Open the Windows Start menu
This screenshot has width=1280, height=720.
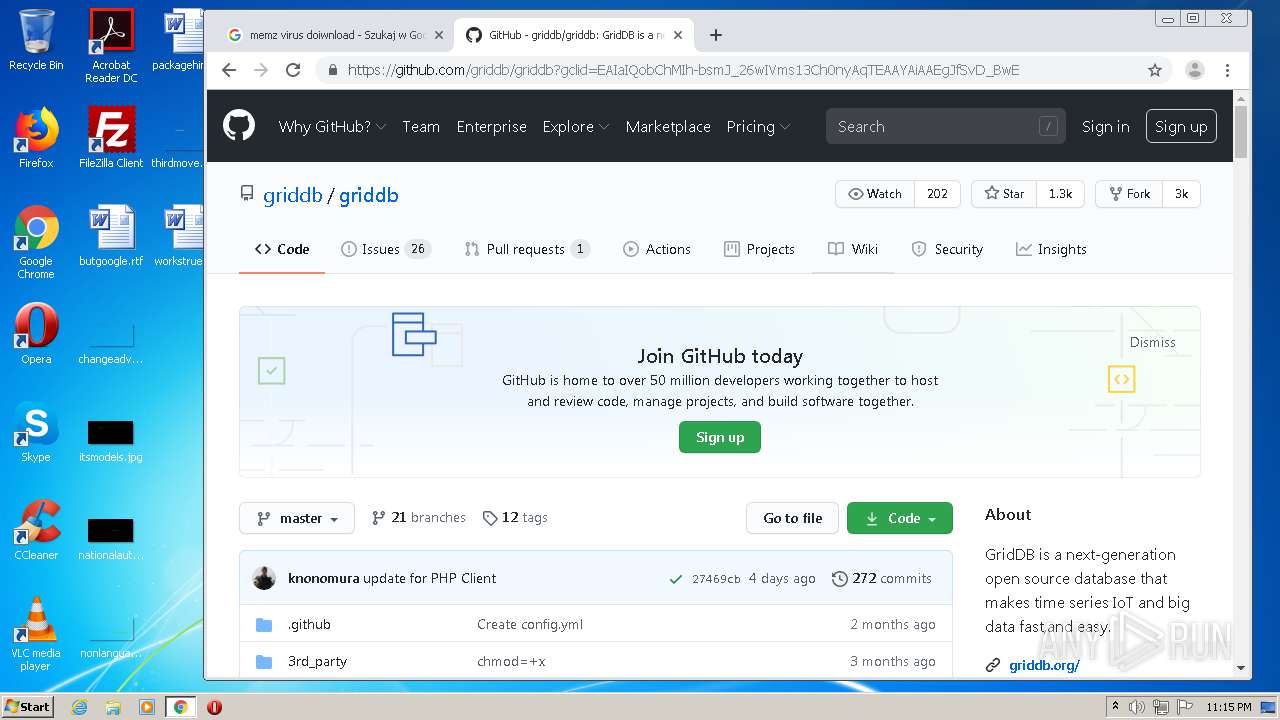(x=28, y=706)
